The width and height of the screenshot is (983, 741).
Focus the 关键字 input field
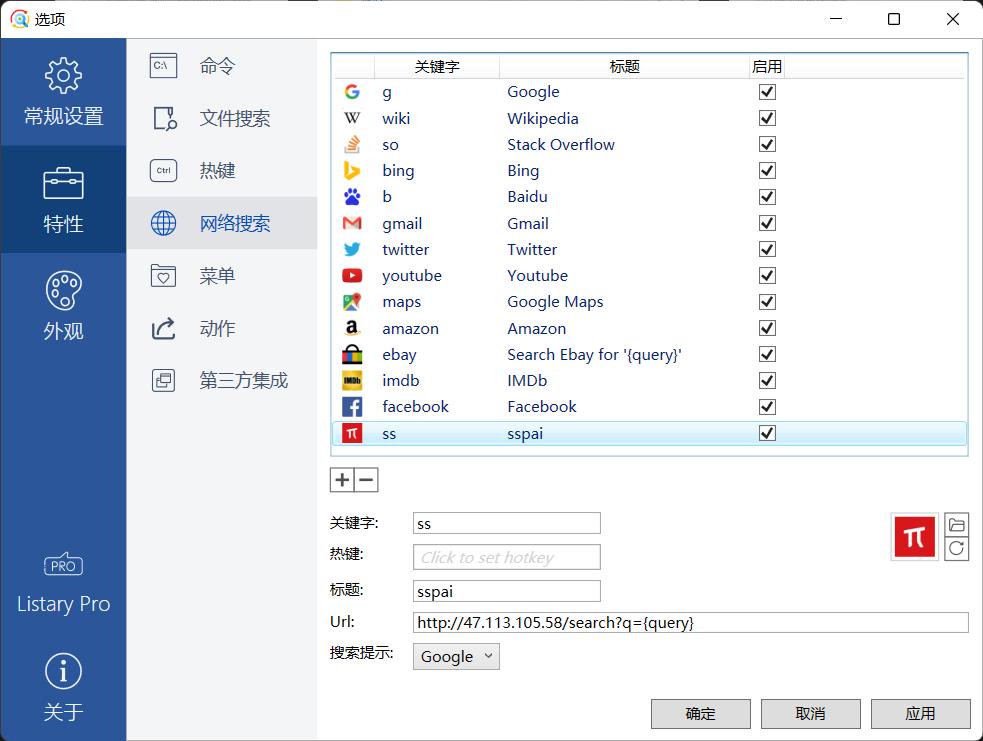click(507, 523)
